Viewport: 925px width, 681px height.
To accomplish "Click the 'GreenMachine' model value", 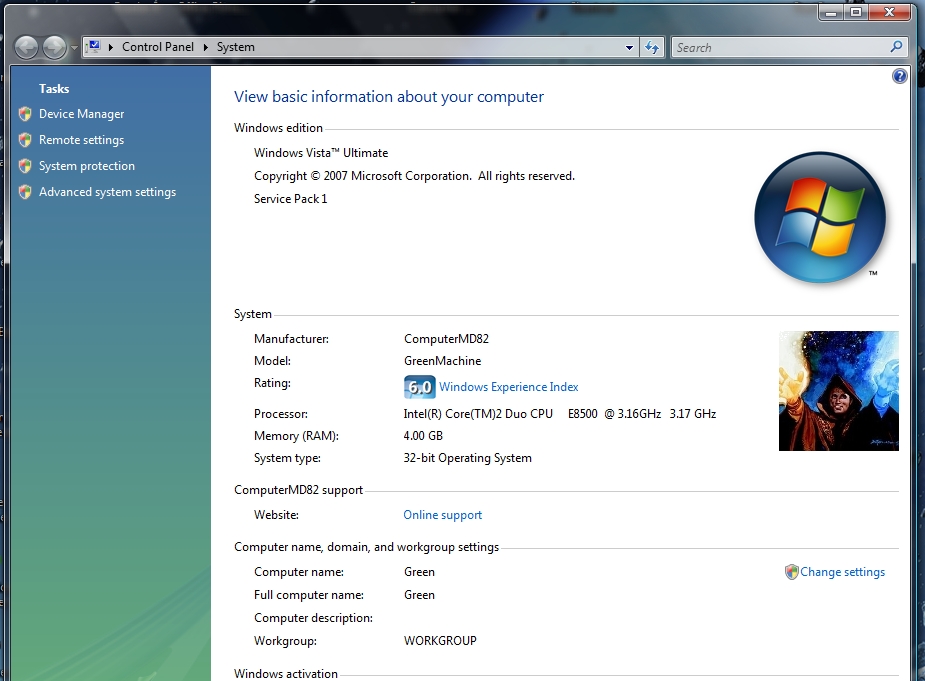I will (x=442, y=361).
